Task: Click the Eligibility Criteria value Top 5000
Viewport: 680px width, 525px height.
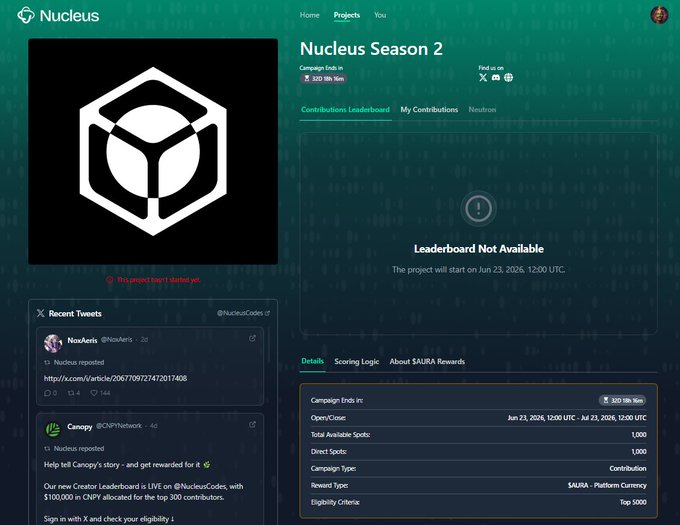Action: coord(633,502)
